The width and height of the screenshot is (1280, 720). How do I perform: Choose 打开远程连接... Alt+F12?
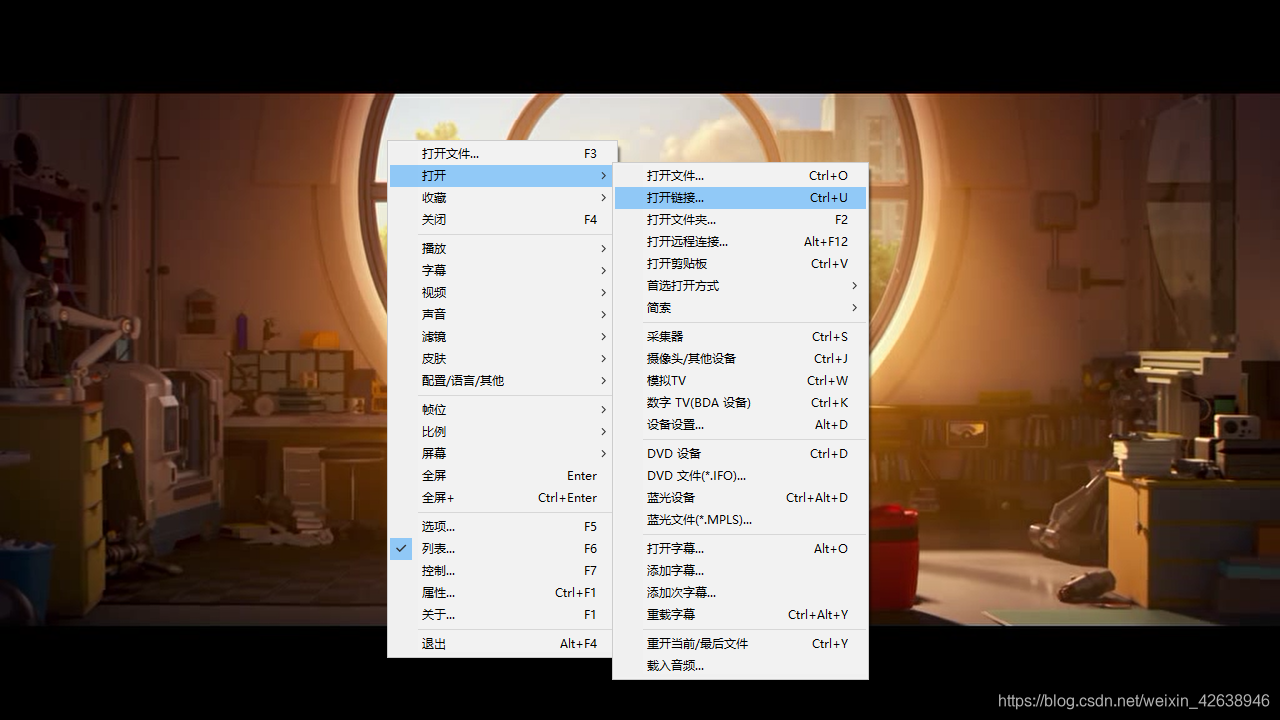pos(740,242)
